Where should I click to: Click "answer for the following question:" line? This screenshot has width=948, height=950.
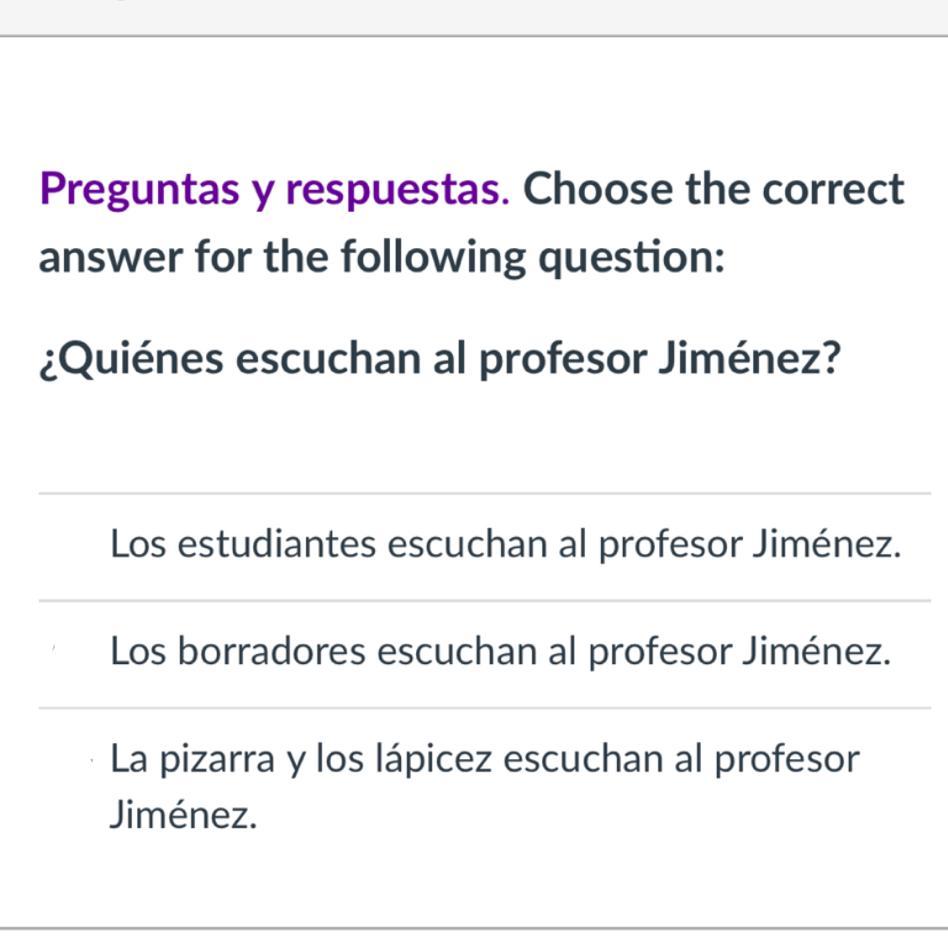pos(382,258)
